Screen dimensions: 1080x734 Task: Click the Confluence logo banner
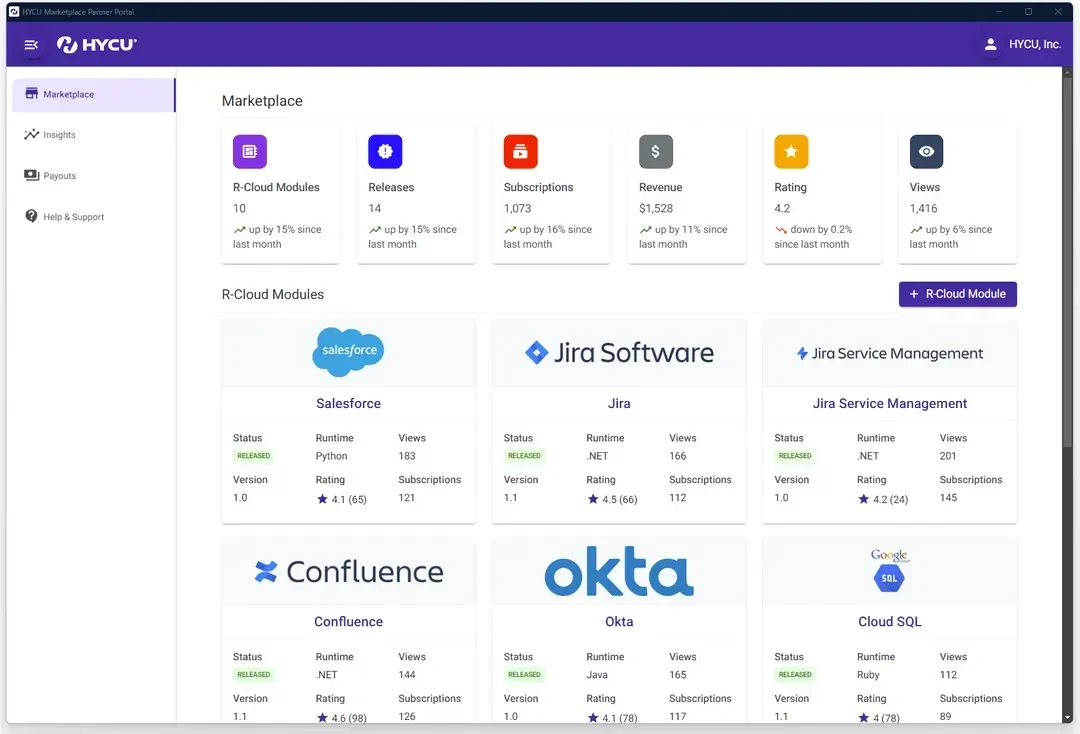[349, 572]
